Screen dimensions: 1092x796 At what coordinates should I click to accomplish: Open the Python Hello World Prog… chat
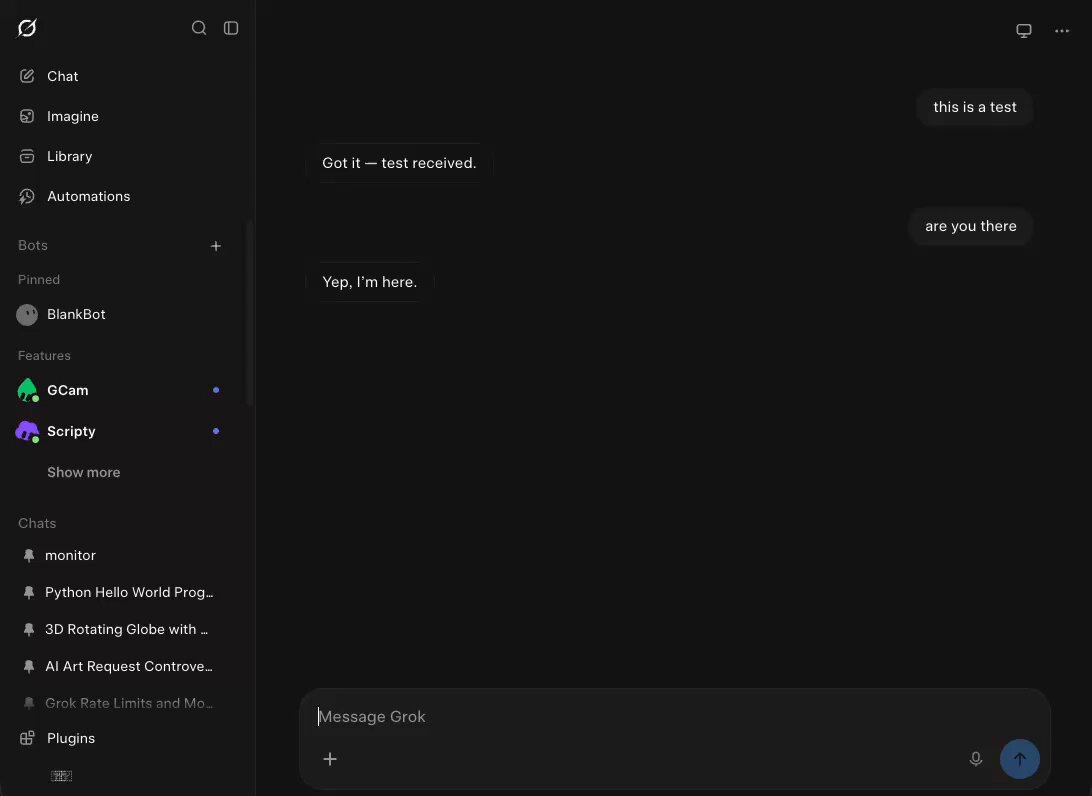point(129,593)
